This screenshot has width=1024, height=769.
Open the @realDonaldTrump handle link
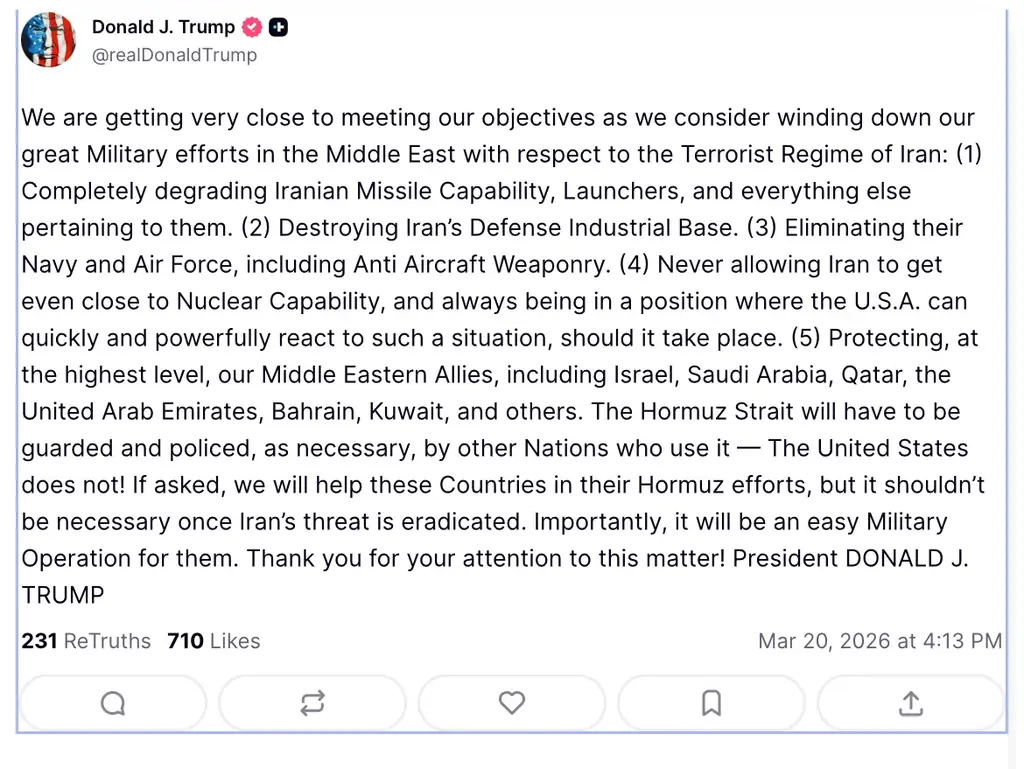(174, 55)
